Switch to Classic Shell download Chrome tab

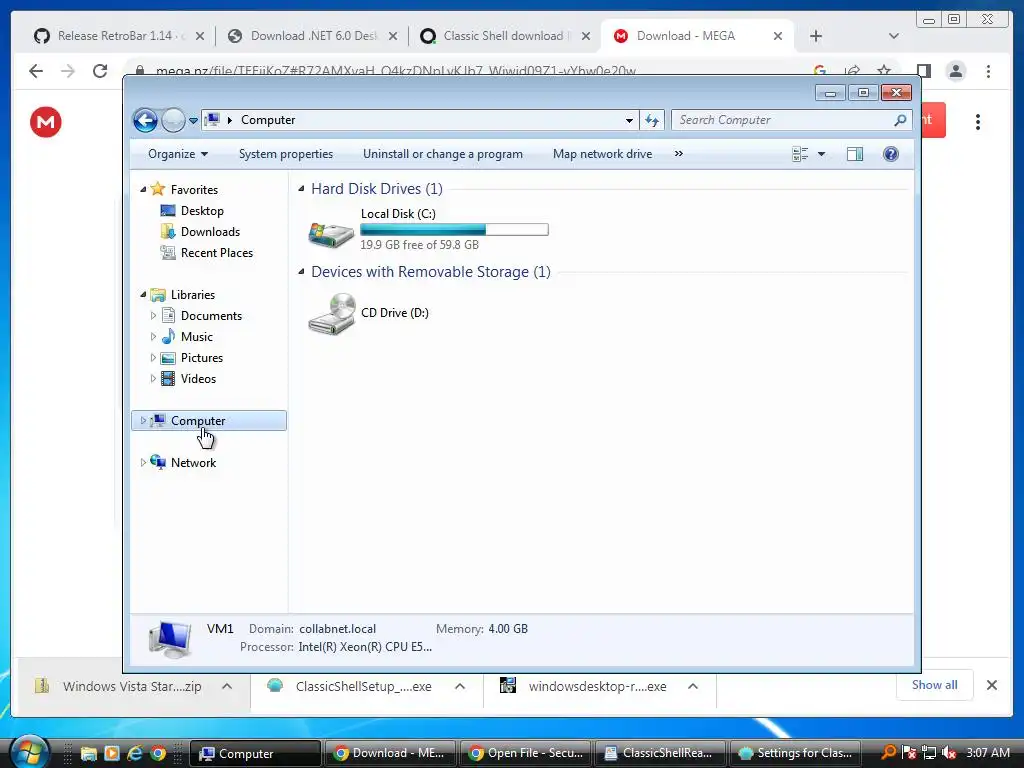click(504, 36)
